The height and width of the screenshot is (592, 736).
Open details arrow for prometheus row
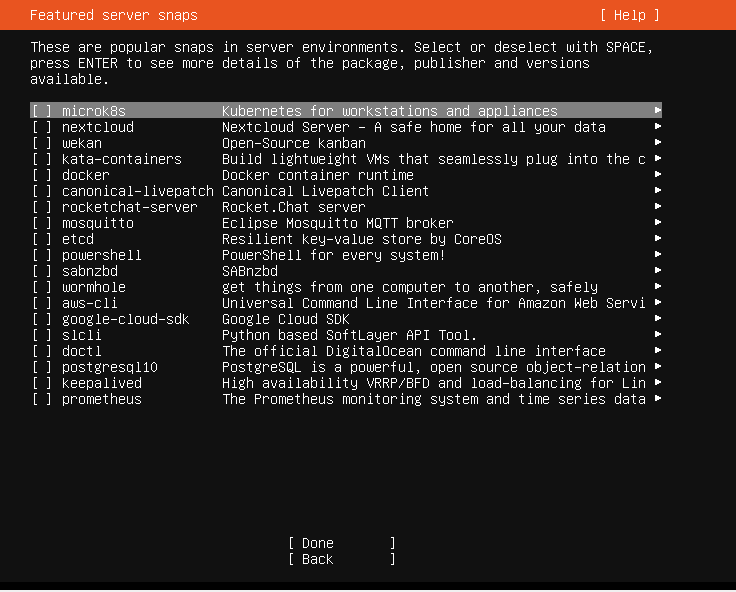click(658, 397)
